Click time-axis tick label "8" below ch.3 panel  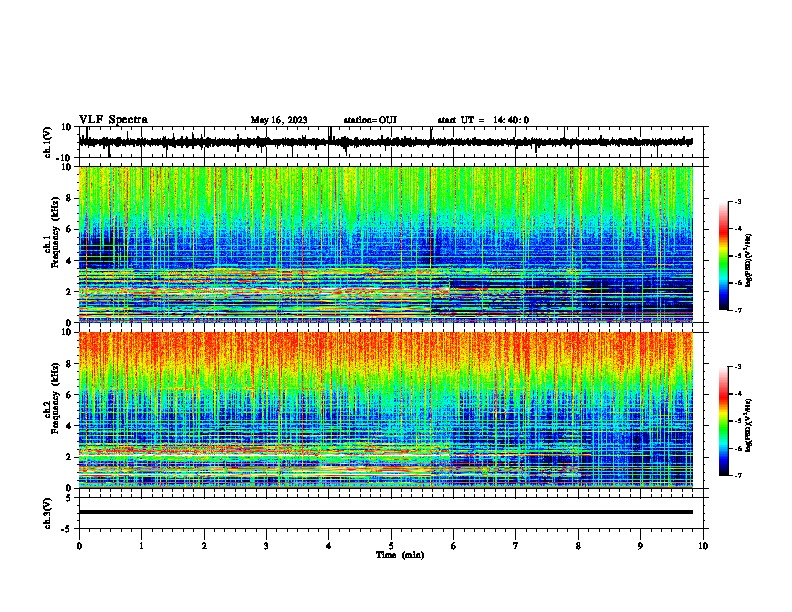click(x=578, y=546)
